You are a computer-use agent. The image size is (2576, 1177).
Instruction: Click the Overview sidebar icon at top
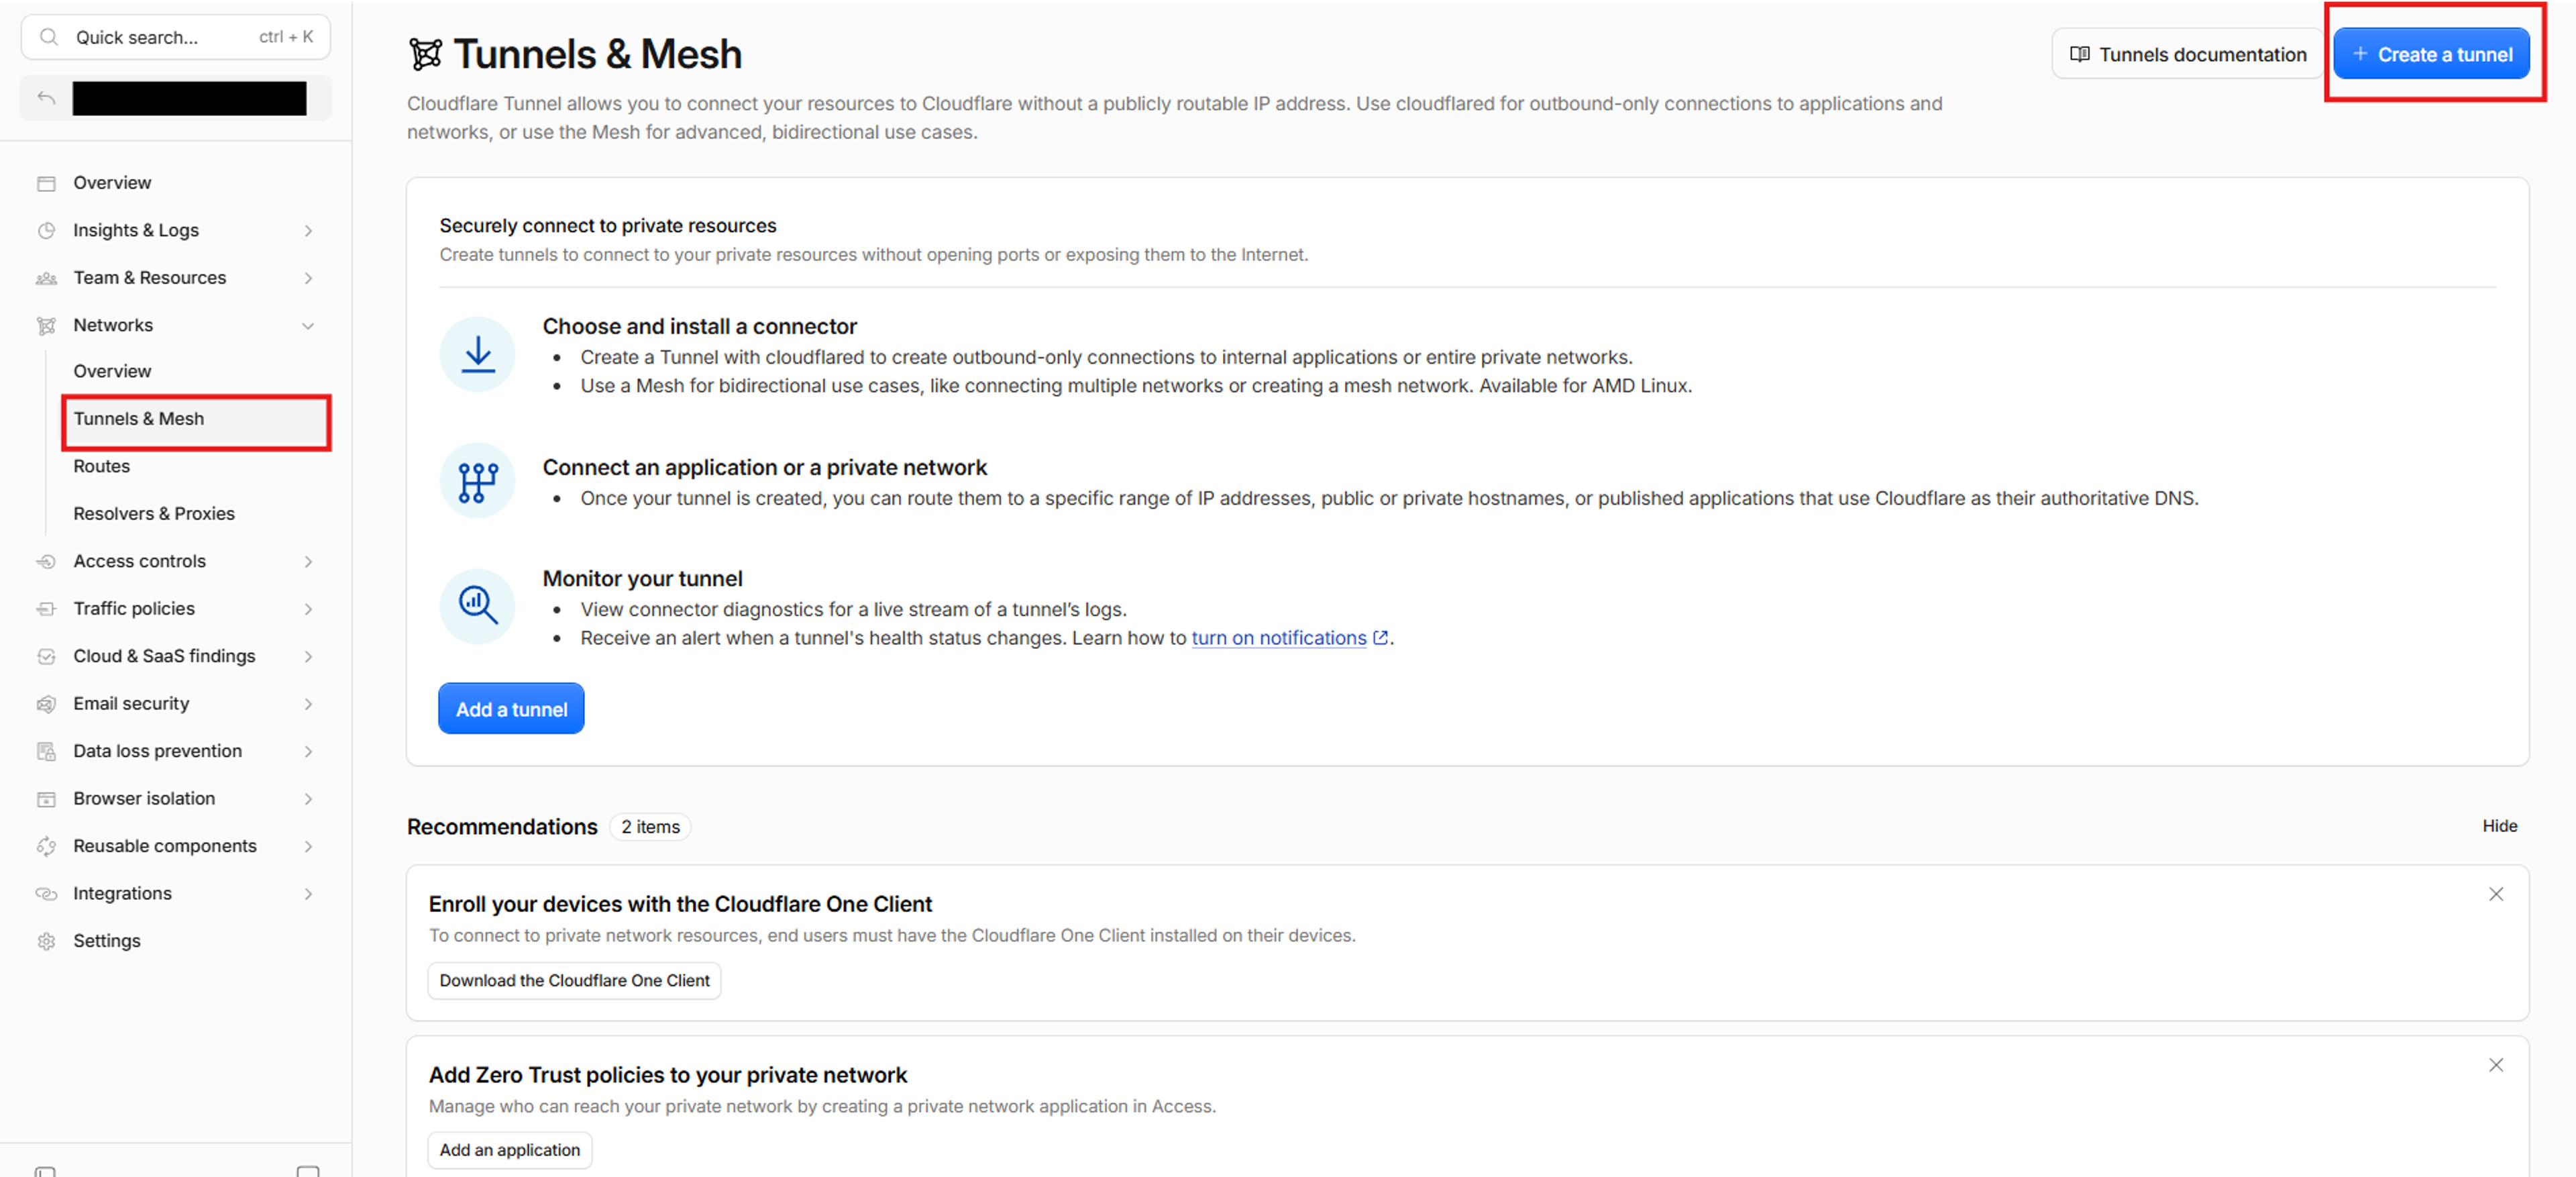46,183
